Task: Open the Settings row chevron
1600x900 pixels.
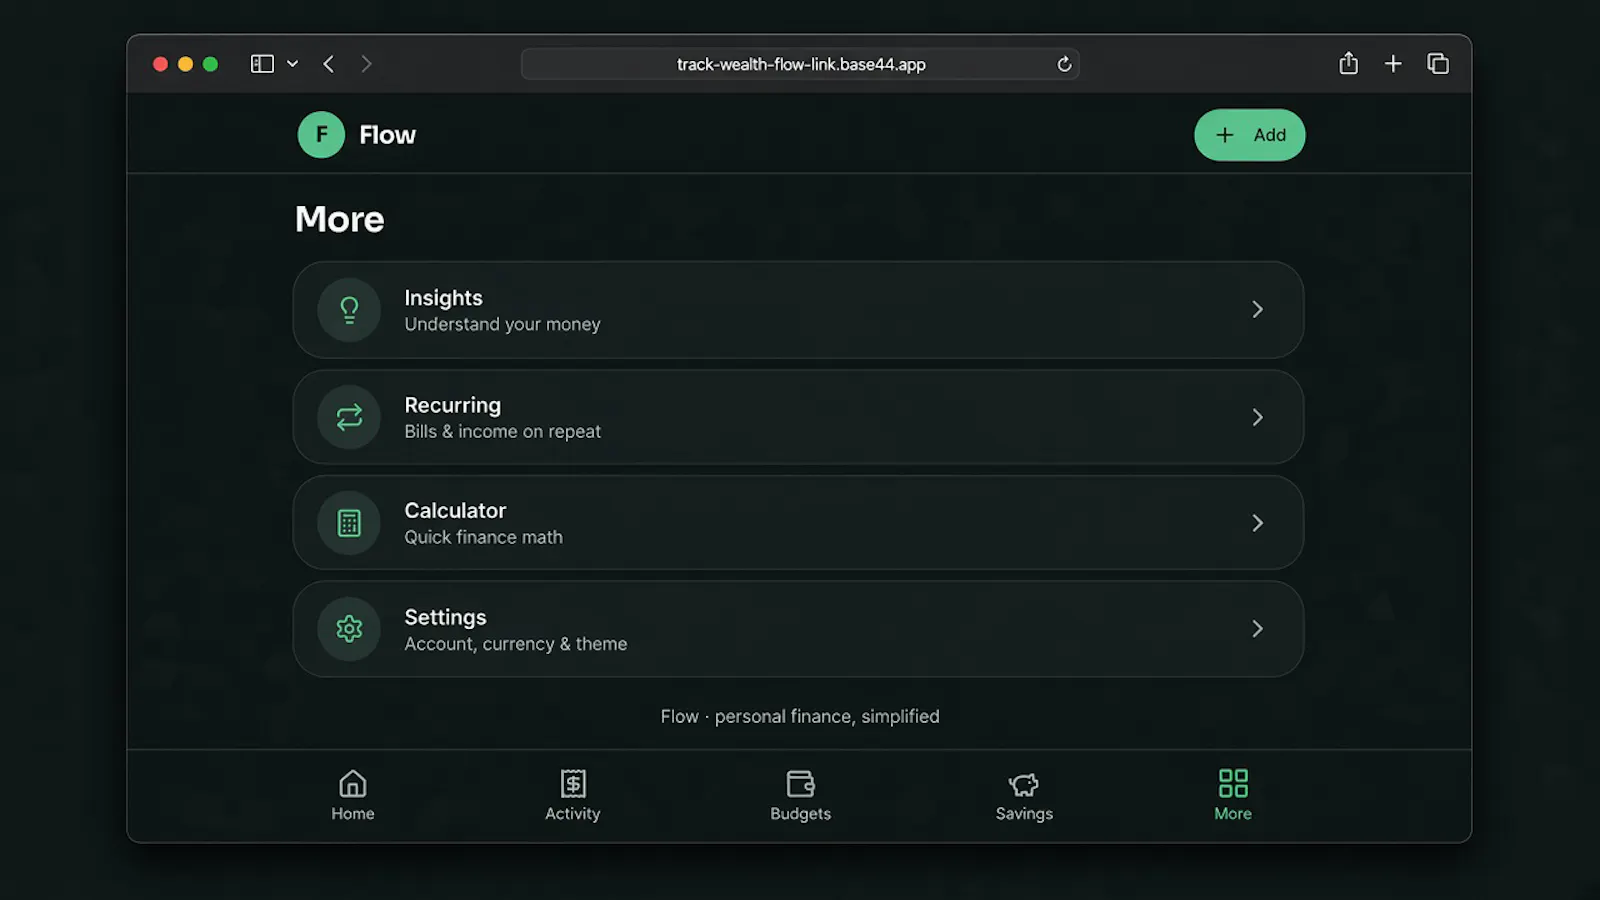Action: coord(1258,629)
